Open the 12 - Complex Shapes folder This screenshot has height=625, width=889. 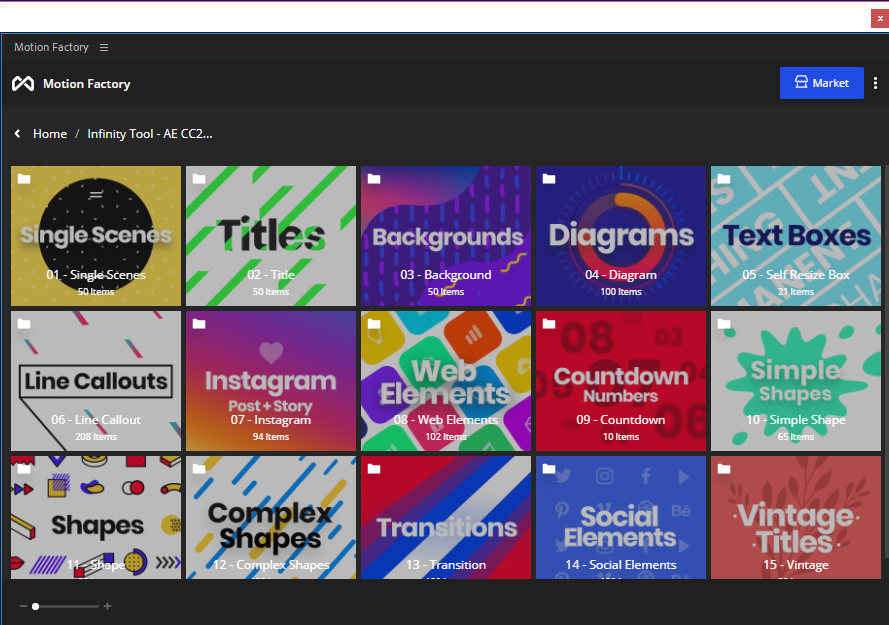271,517
